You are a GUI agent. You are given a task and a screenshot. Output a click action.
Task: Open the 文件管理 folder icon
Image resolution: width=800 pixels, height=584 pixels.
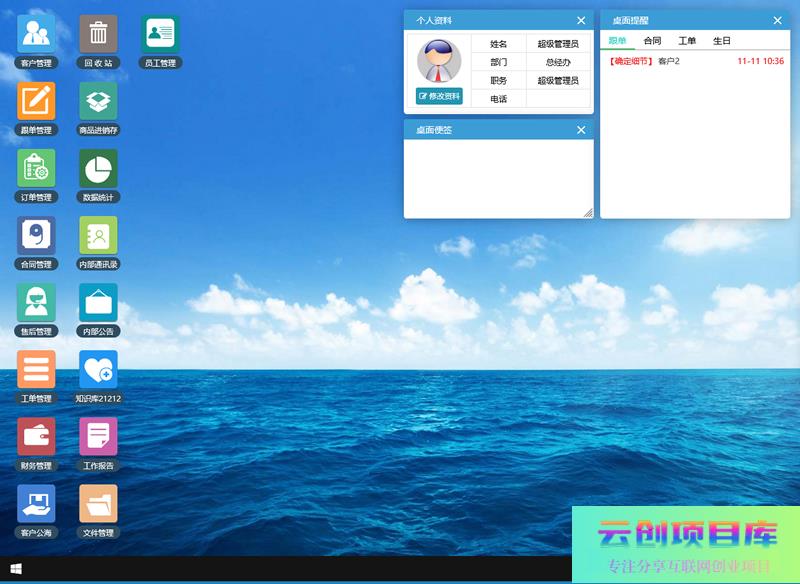coord(98,504)
